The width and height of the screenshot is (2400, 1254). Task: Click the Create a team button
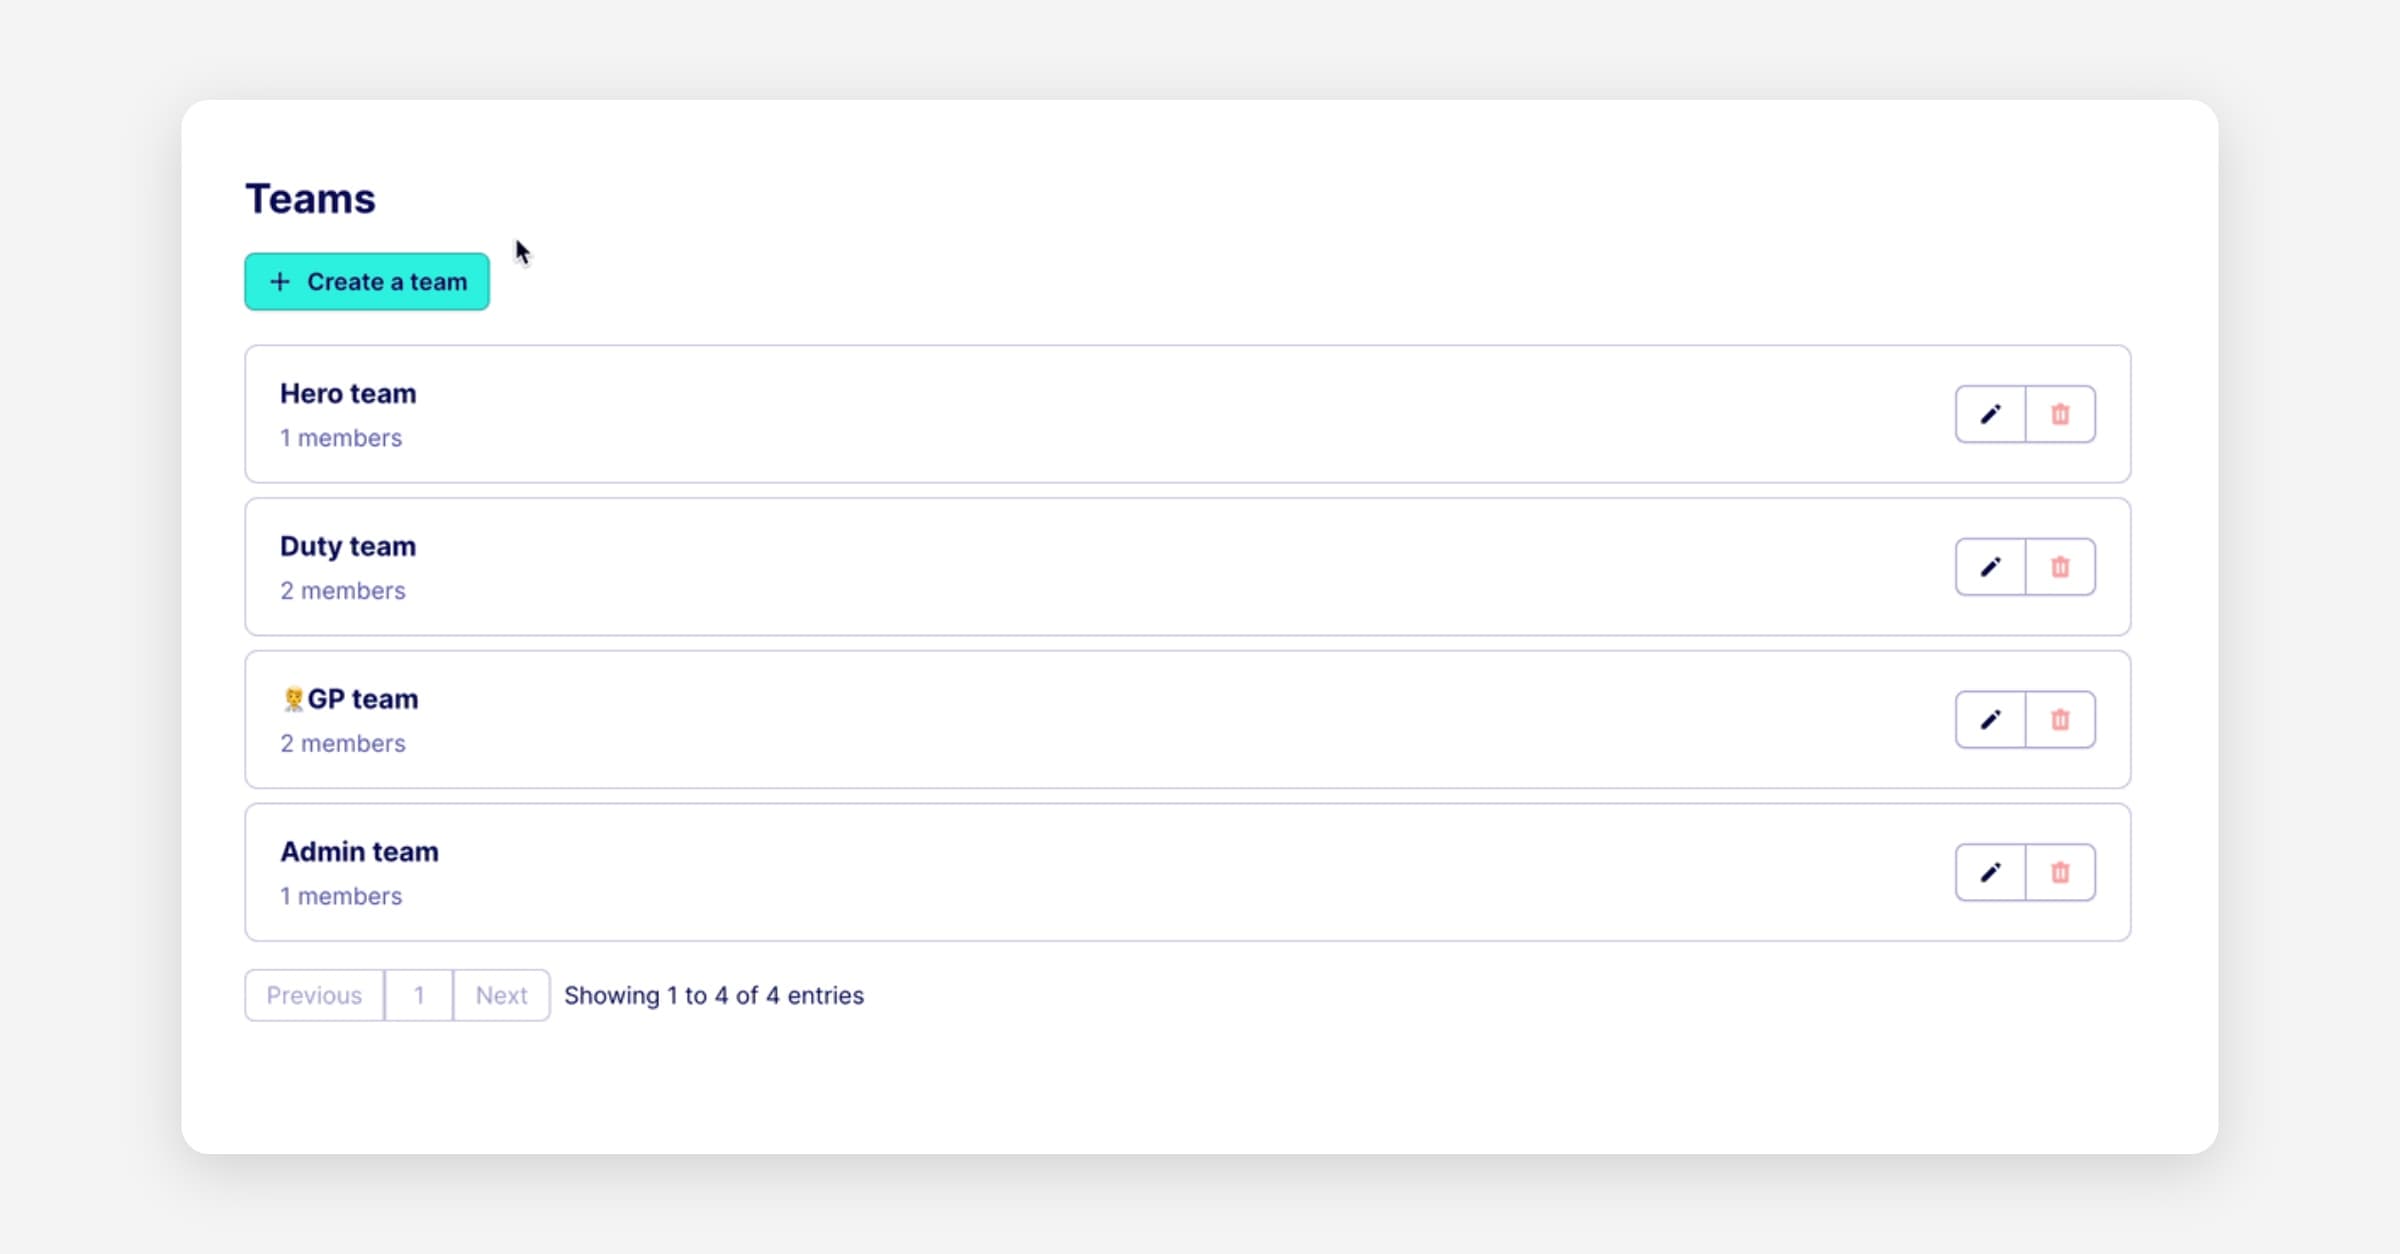pyautogui.click(x=367, y=282)
